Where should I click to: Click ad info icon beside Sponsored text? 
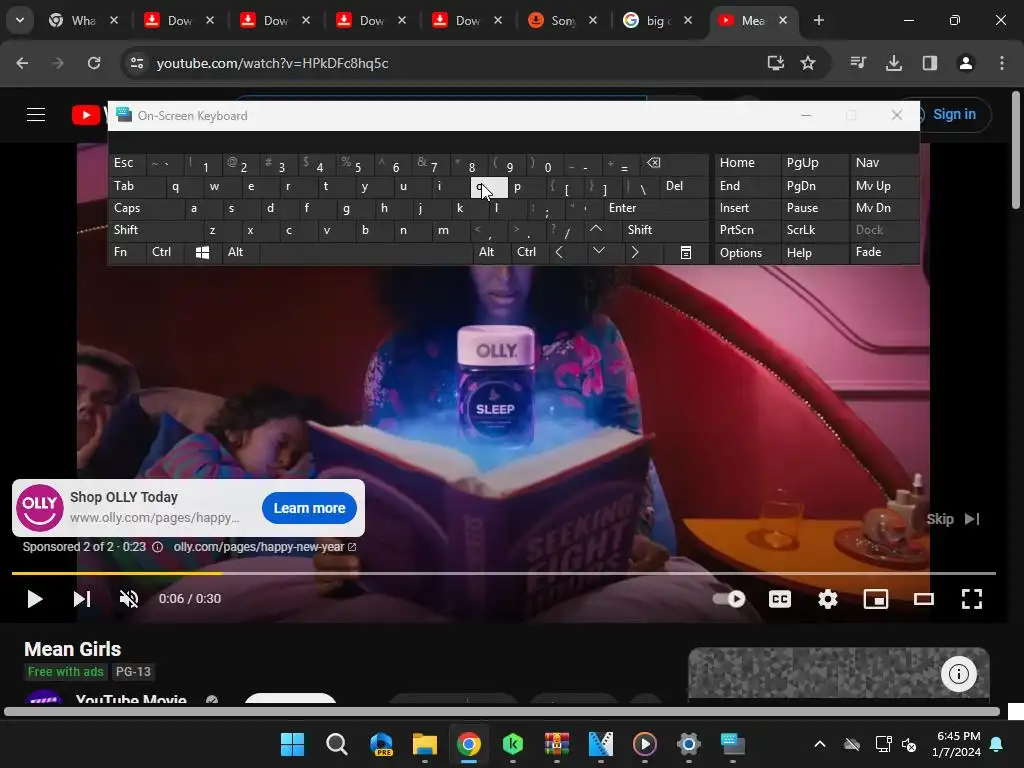coord(157,547)
